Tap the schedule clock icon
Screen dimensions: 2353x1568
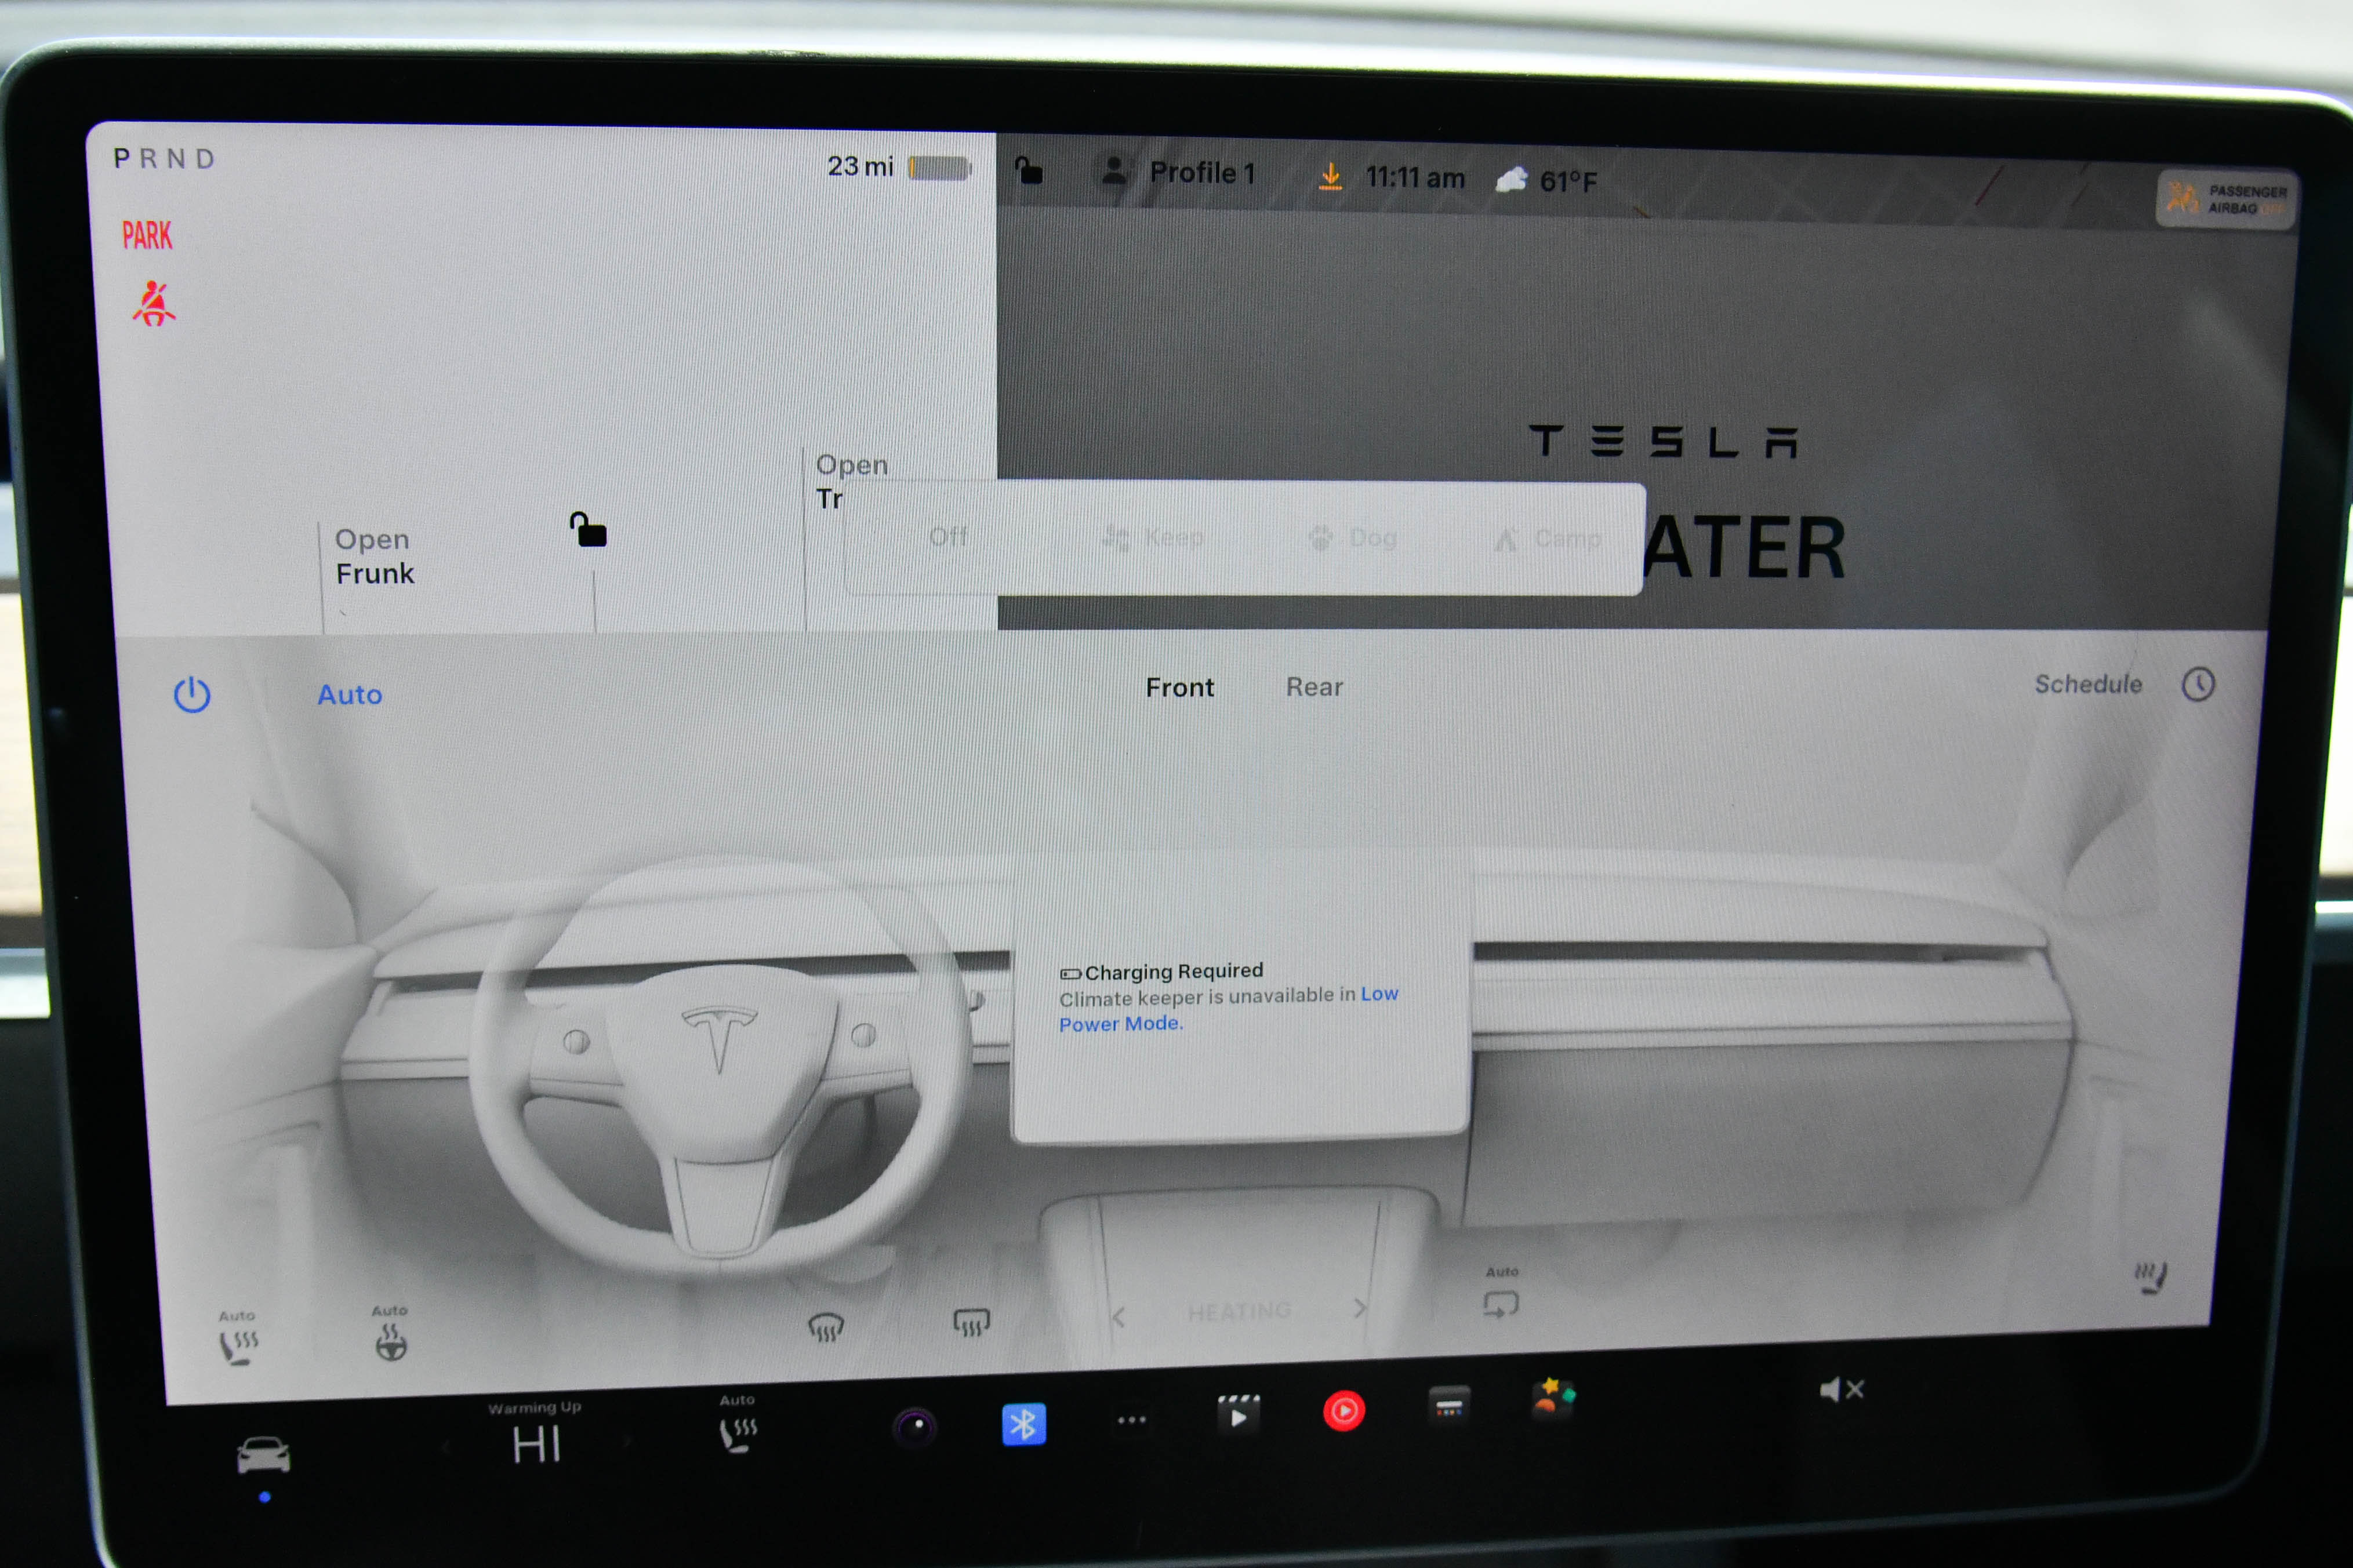tap(2198, 684)
